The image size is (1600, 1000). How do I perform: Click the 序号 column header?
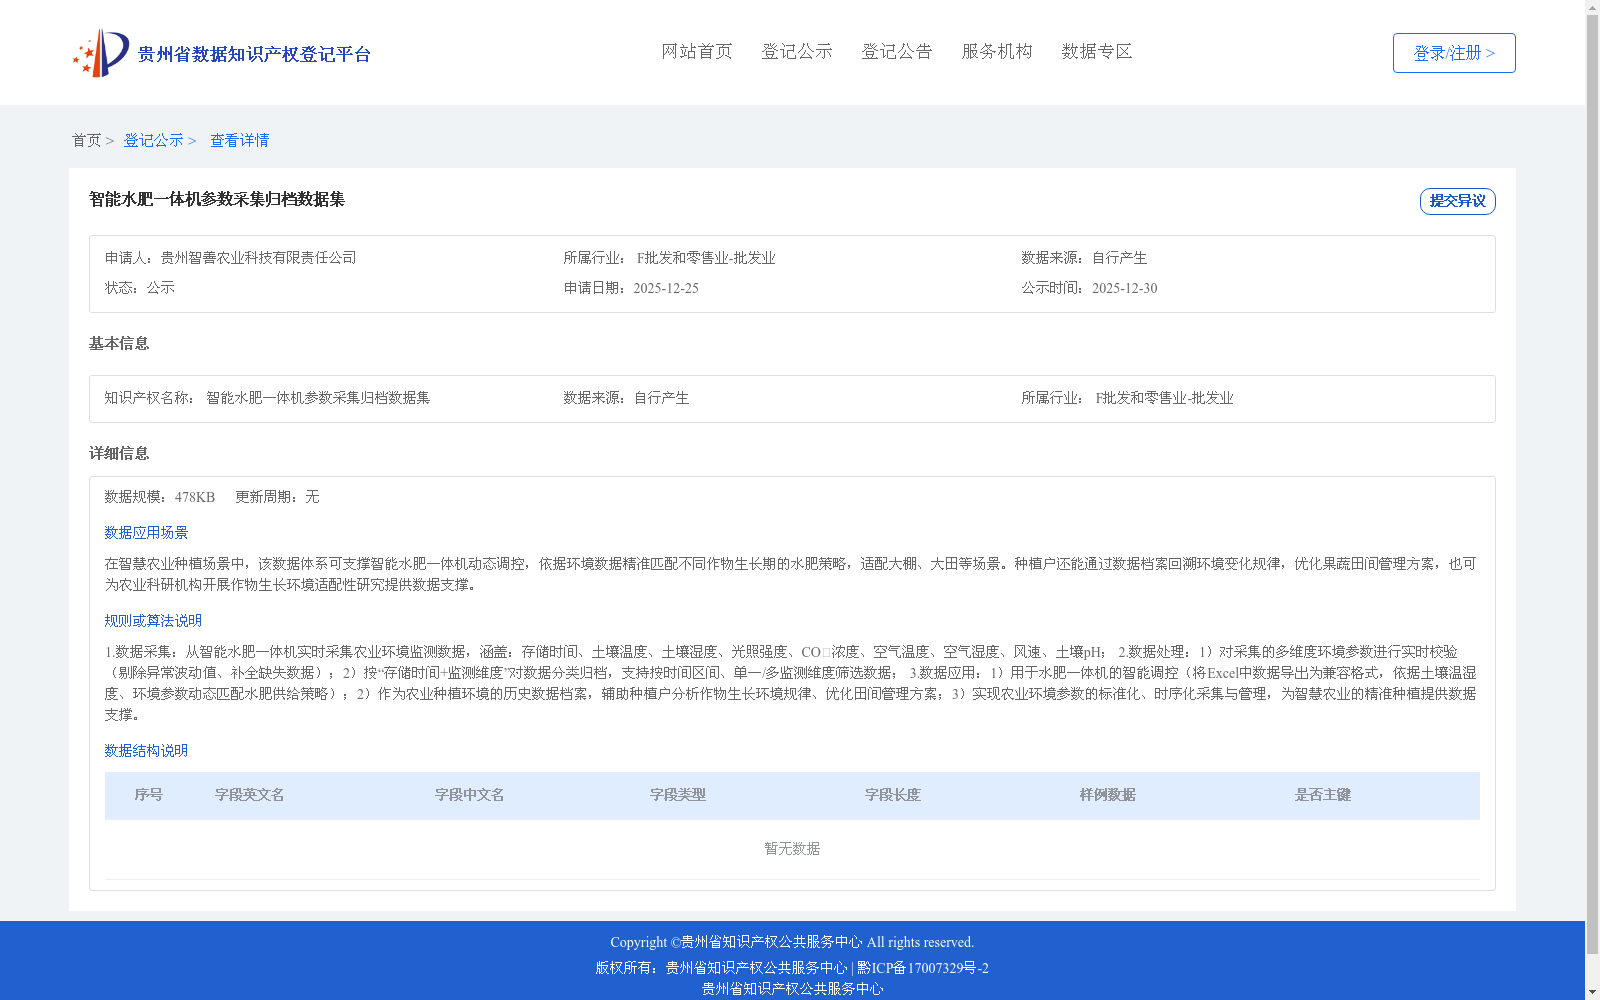click(149, 795)
